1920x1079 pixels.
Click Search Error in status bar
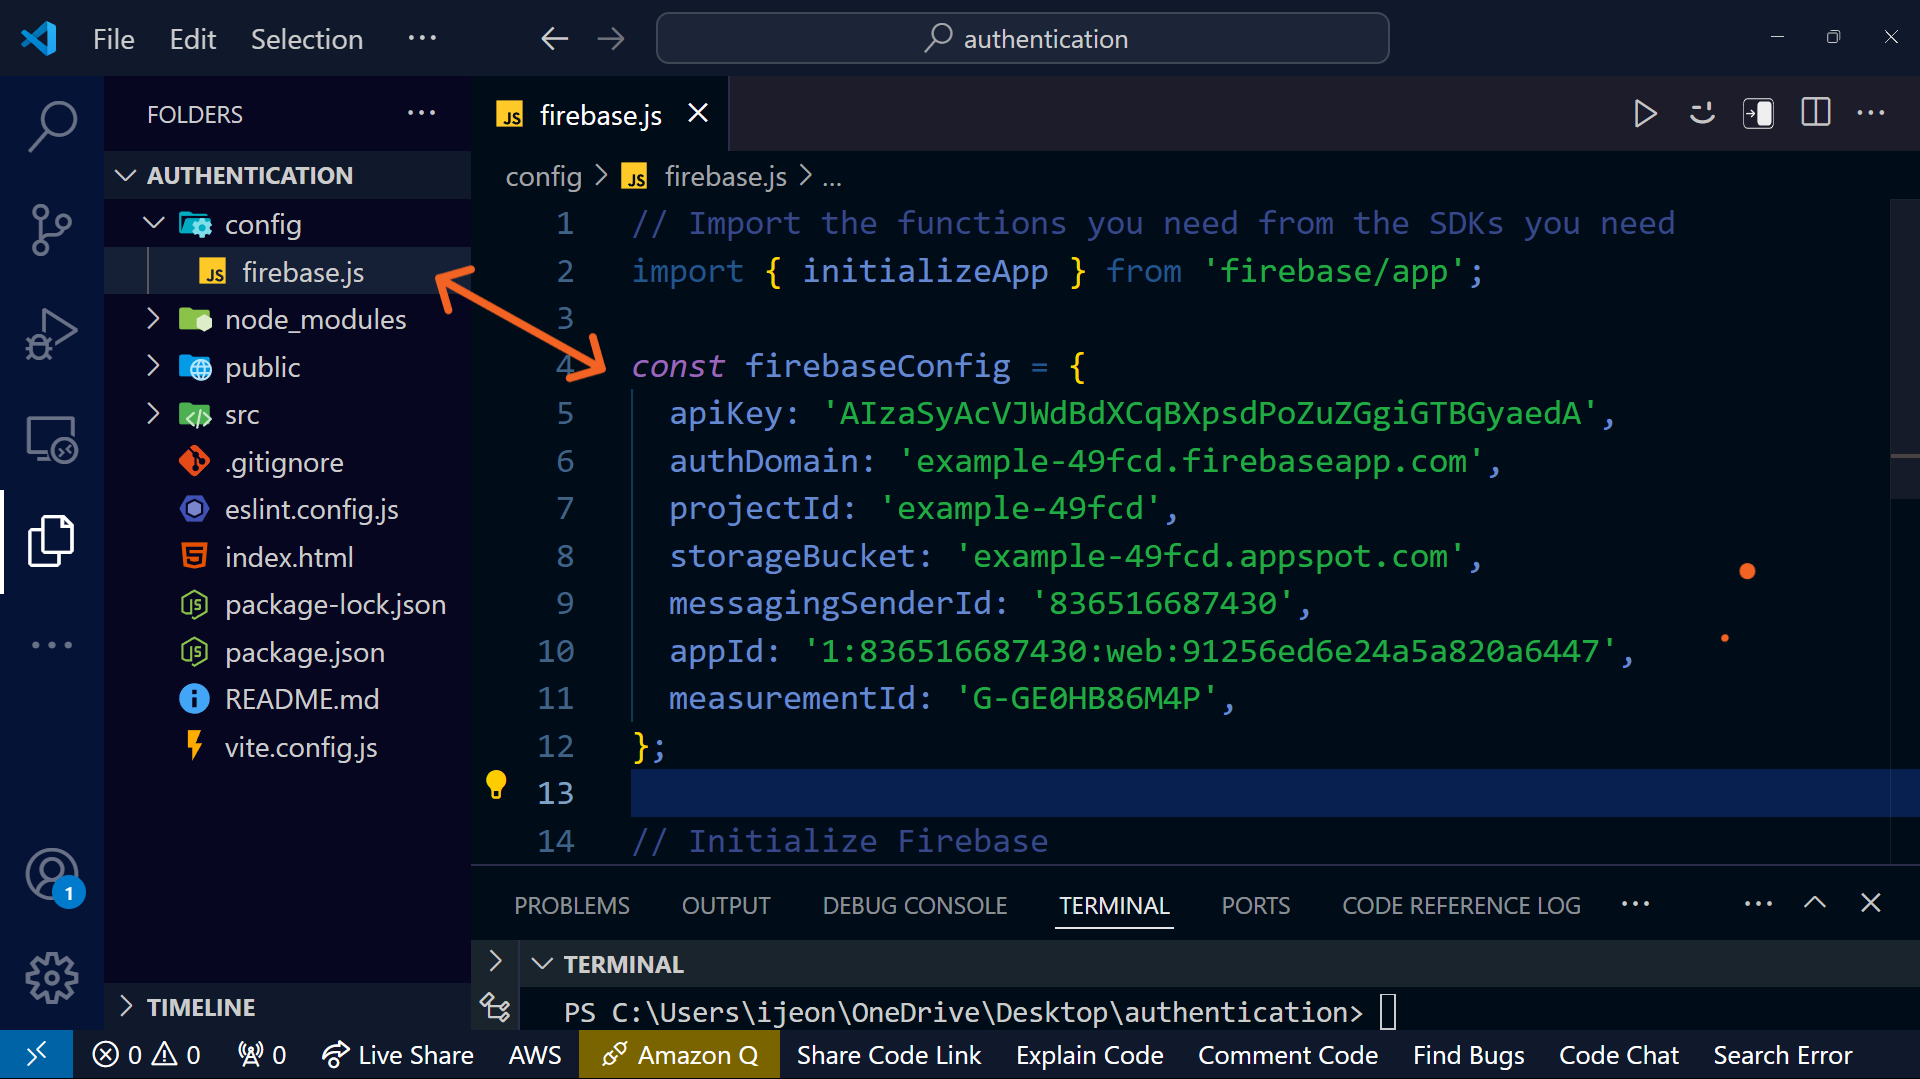(x=1782, y=1055)
